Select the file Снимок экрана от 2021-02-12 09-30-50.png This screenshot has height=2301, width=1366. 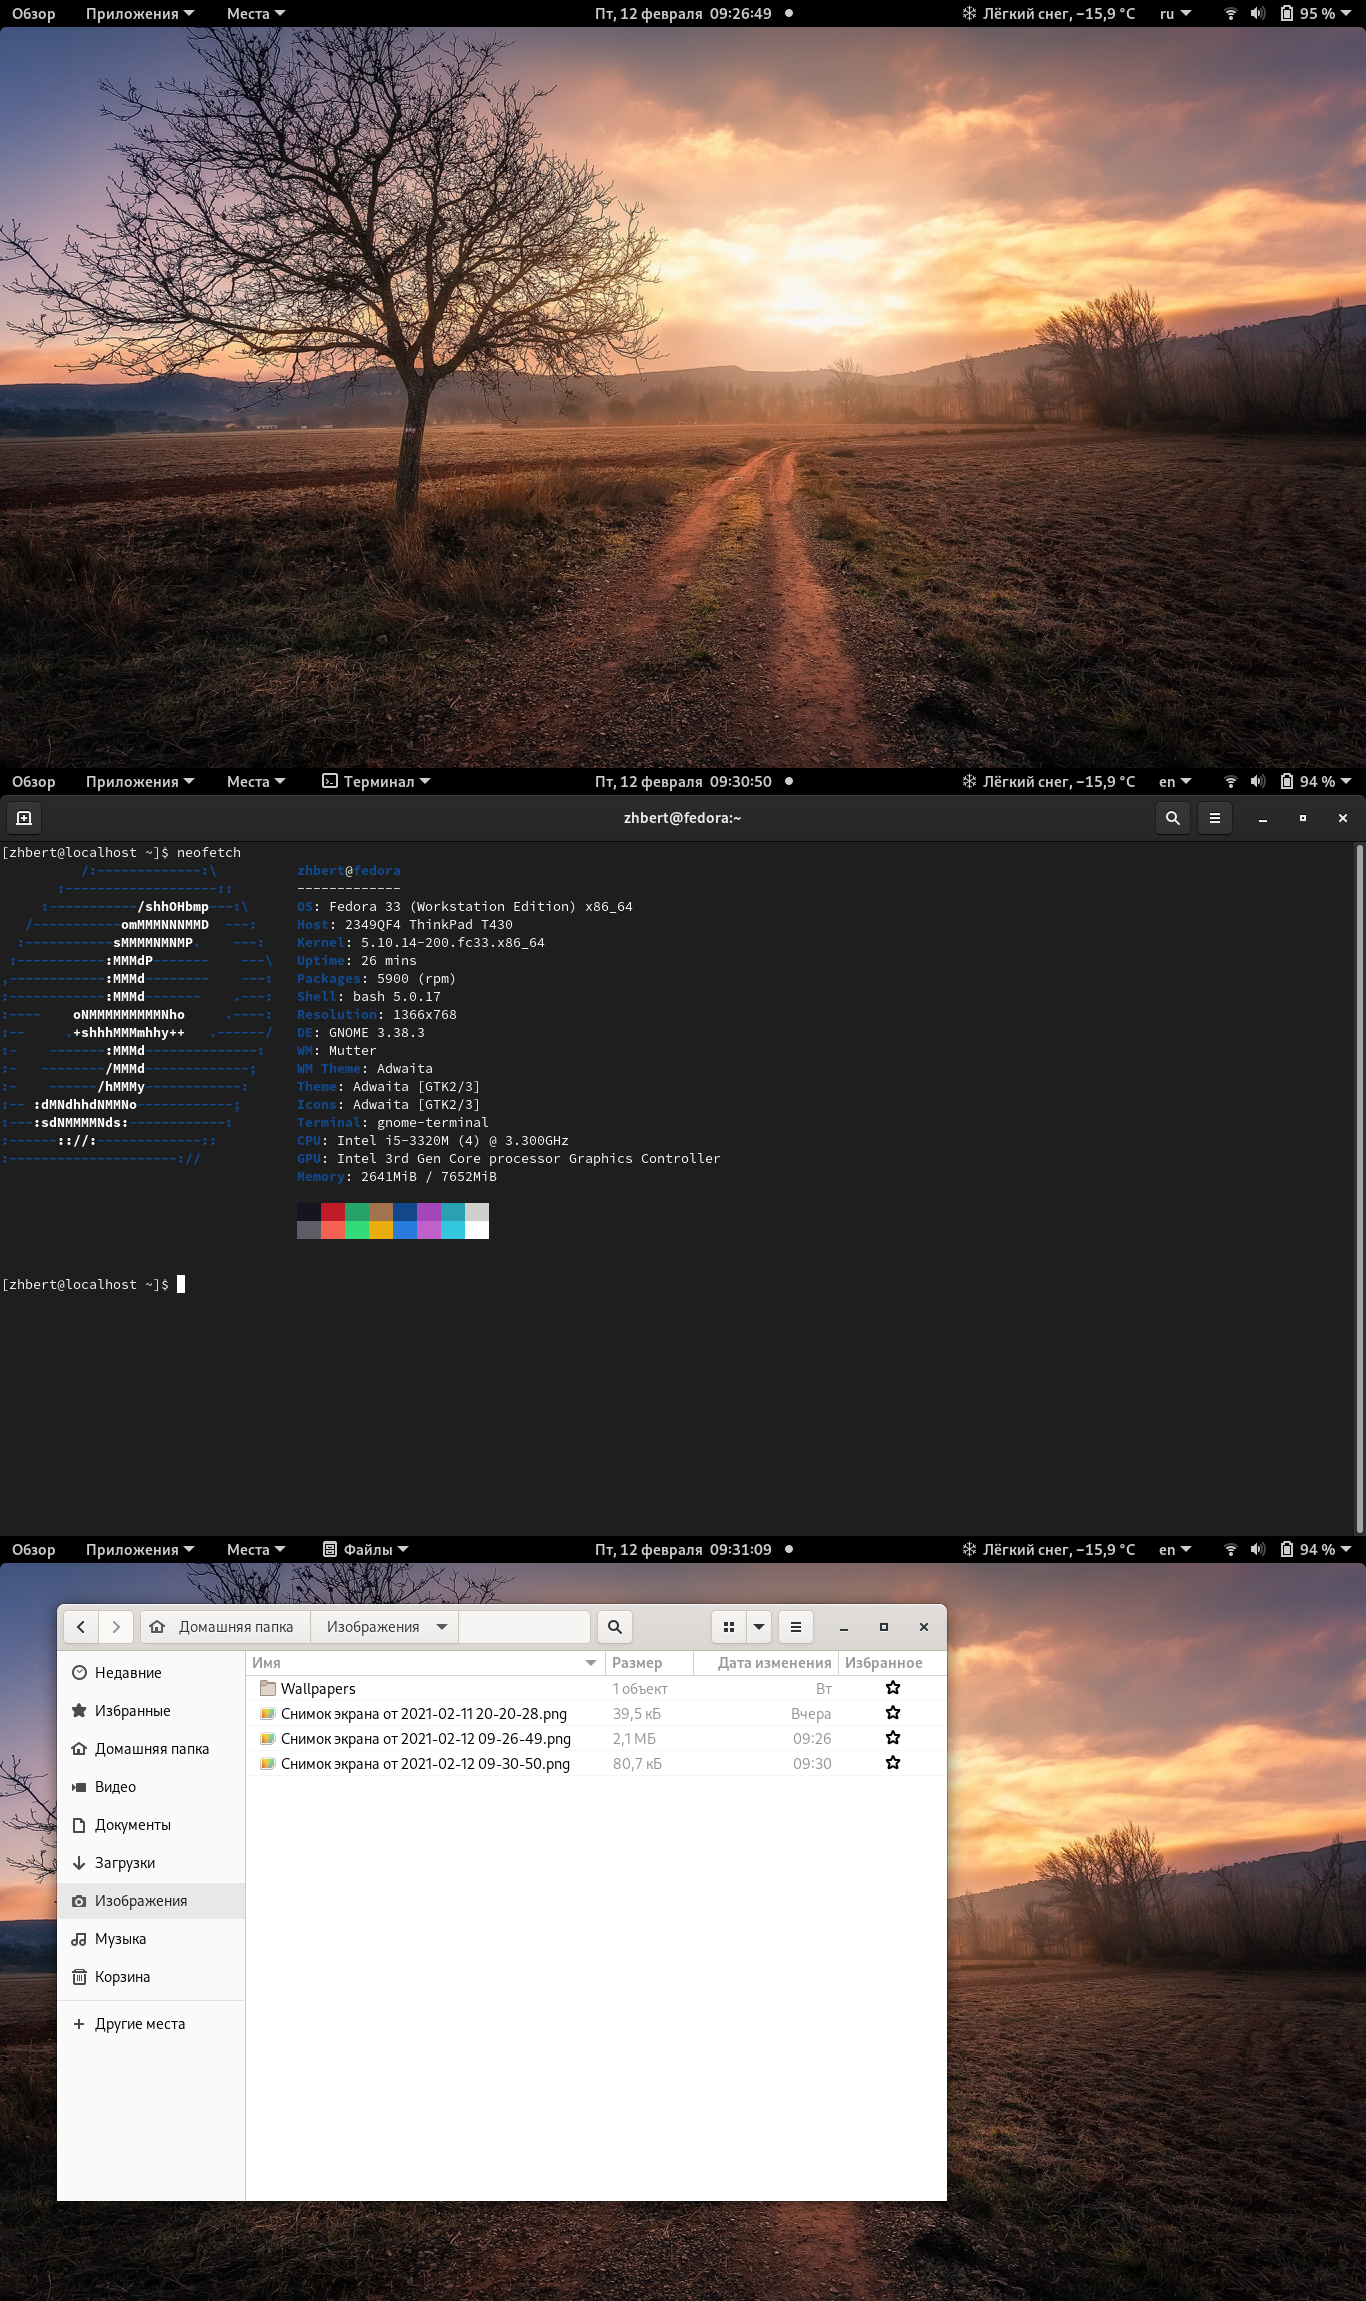pos(596,1763)
